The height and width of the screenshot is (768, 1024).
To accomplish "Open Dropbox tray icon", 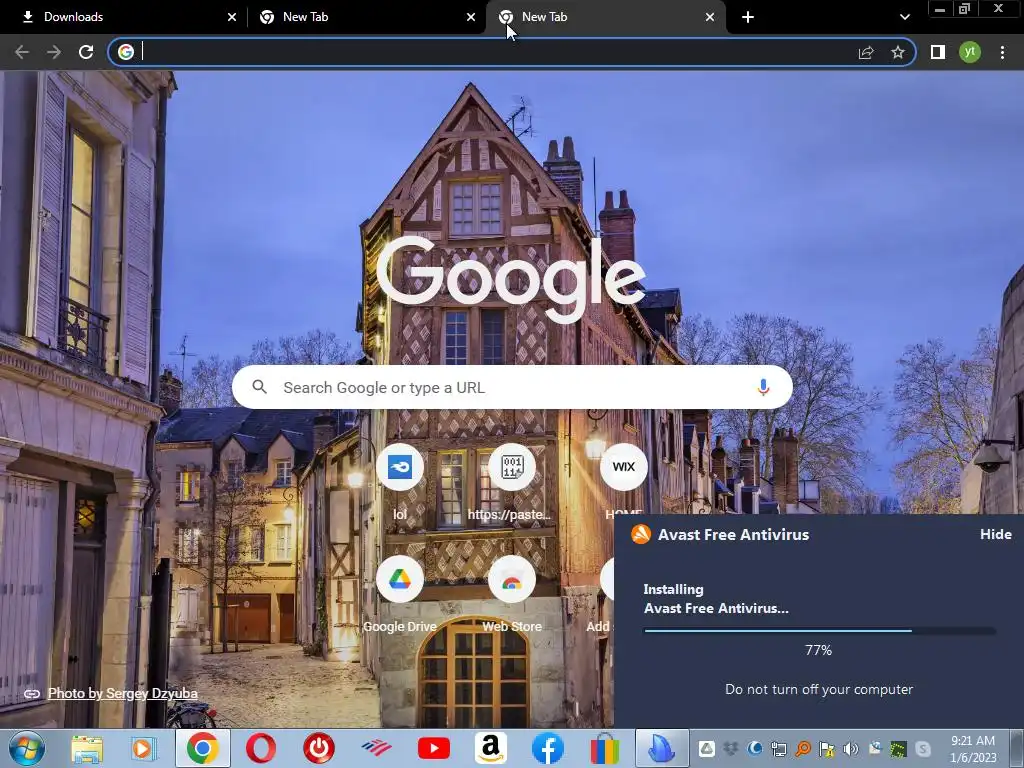I will tap(731, 749).
